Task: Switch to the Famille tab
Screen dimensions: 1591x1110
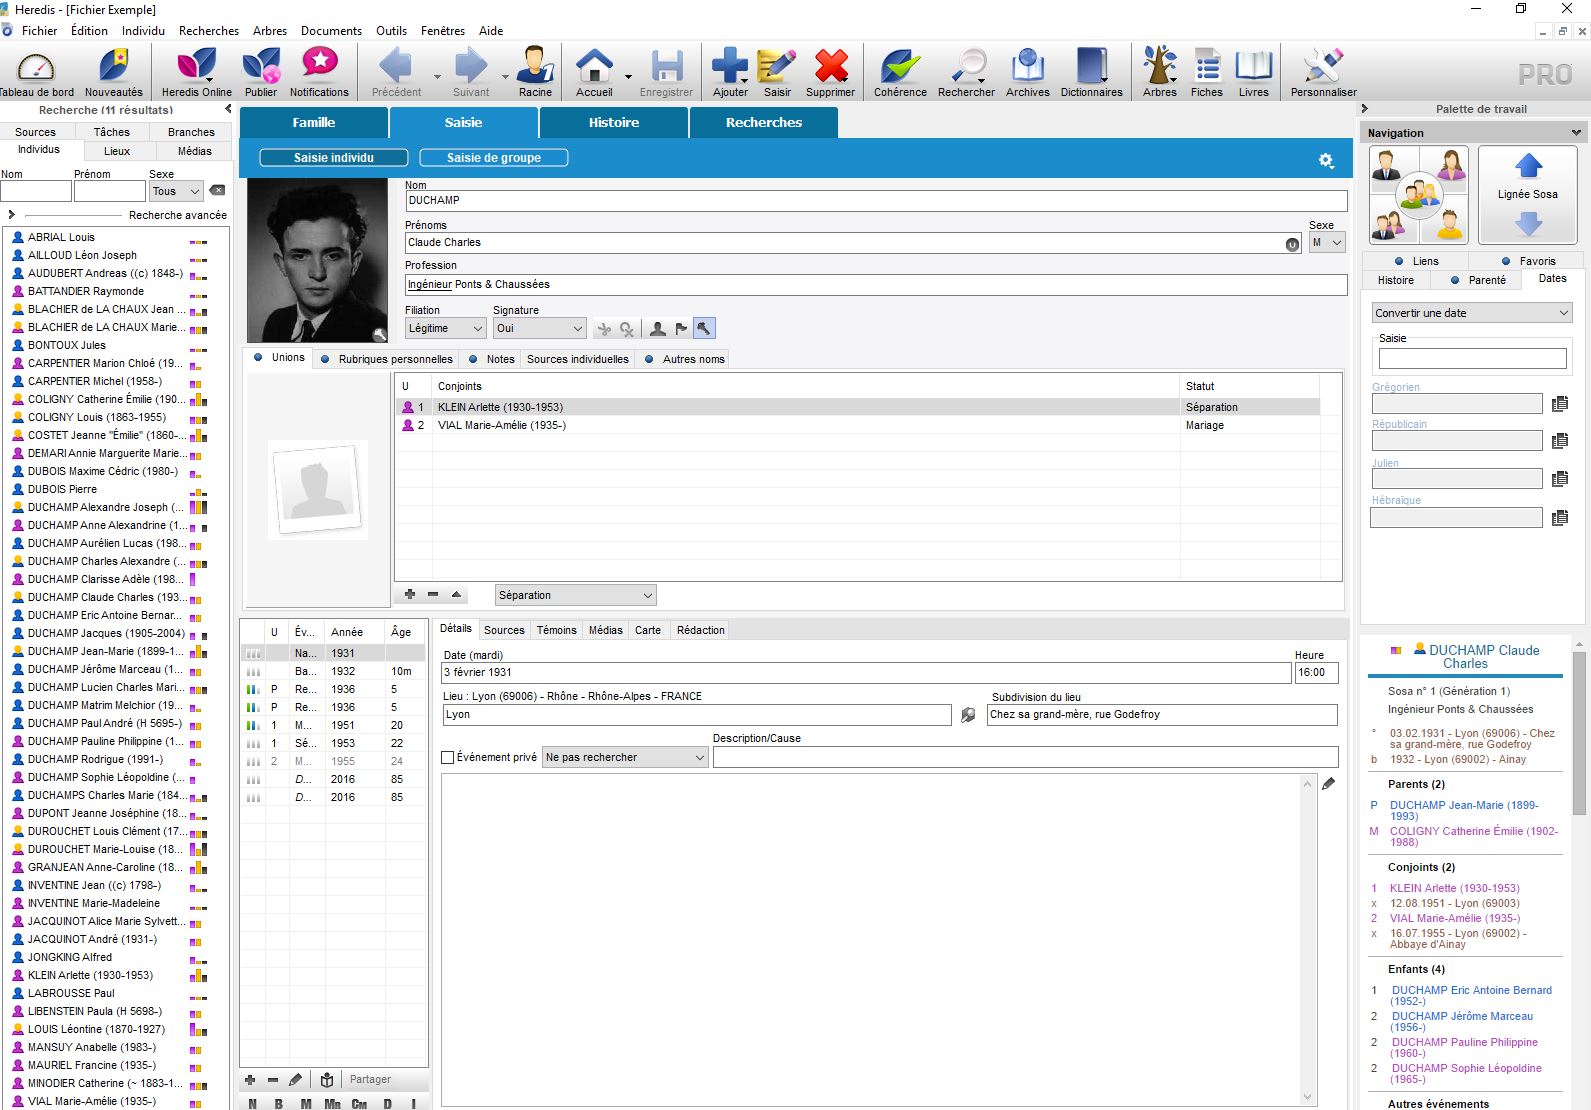Action: 314,122
